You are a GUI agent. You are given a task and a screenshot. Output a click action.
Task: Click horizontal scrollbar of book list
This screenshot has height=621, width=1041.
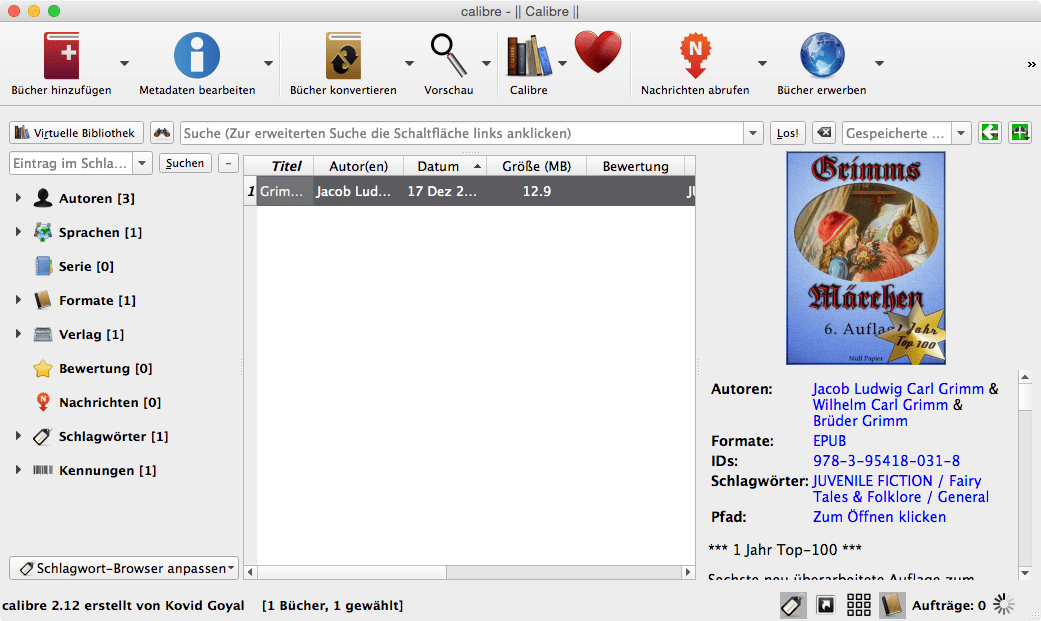click(352, 572)
